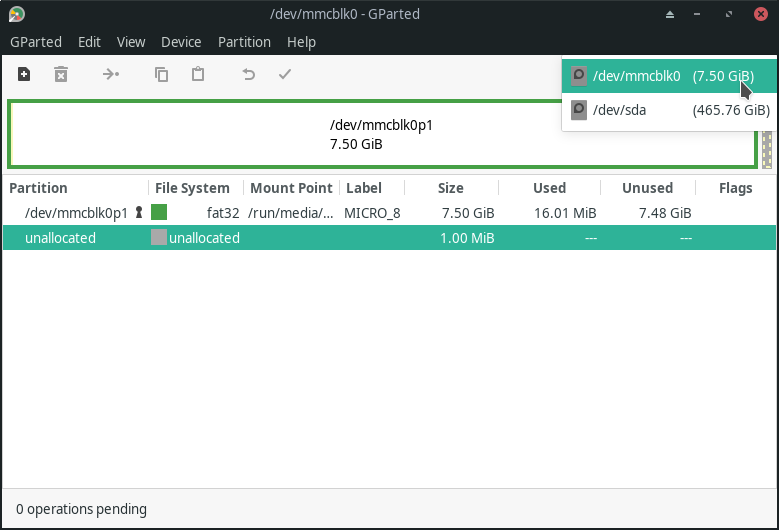Click the File System column header
The width and height of the screenshot is (779, 530).
pyautogui.click(x=192, y=188)
